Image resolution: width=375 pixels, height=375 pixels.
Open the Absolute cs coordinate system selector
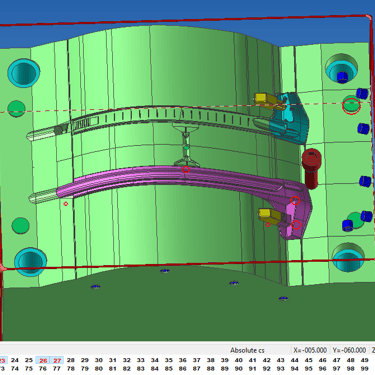coord(247,350)
